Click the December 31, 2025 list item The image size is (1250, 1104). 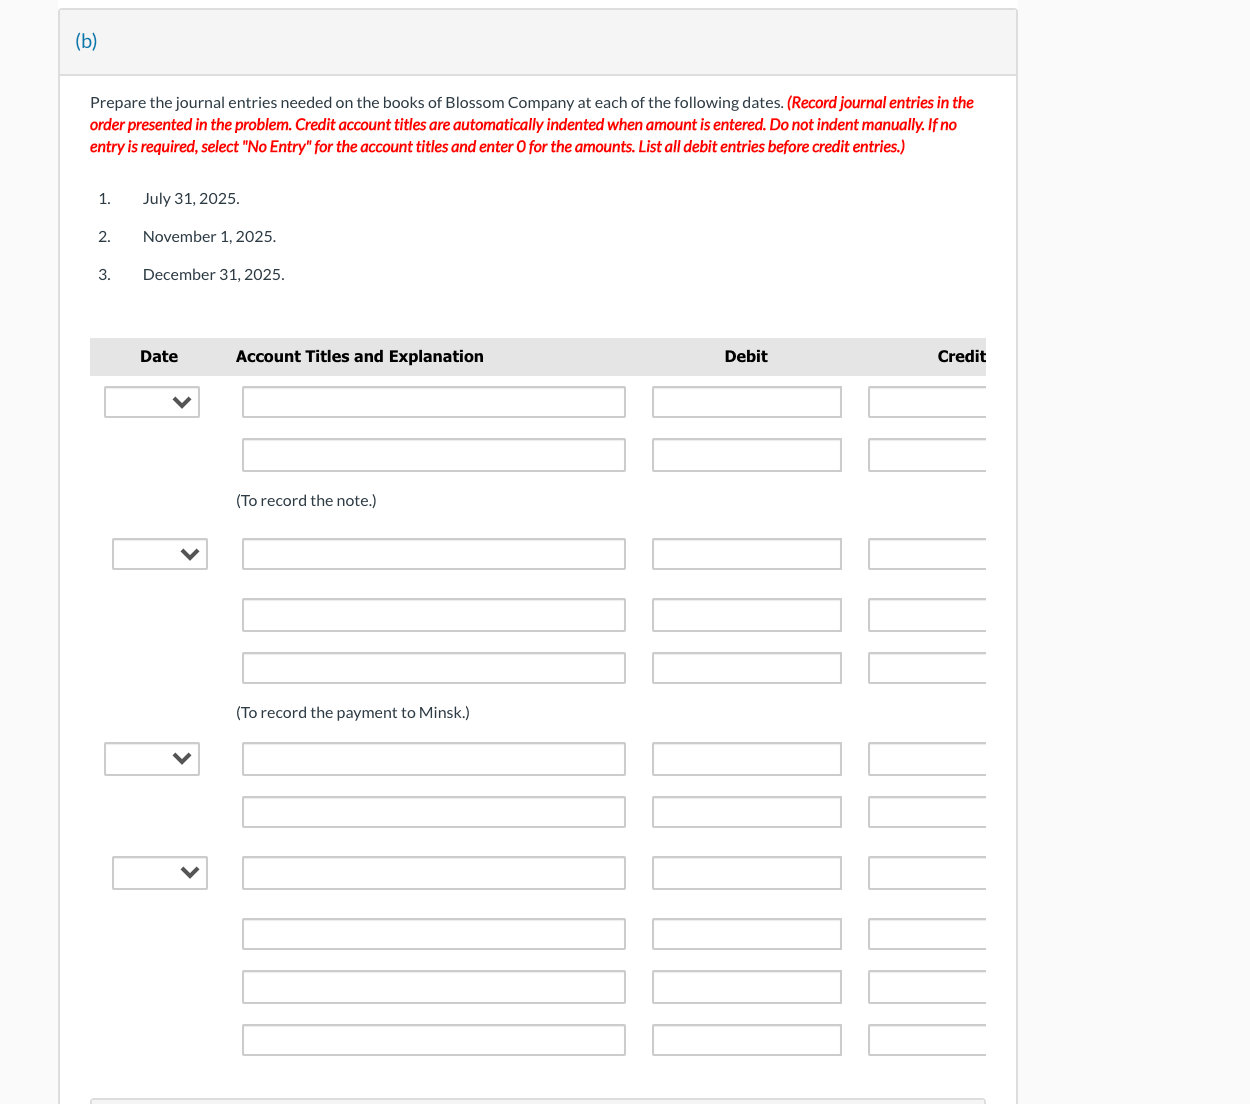click(x=213, y=274)
